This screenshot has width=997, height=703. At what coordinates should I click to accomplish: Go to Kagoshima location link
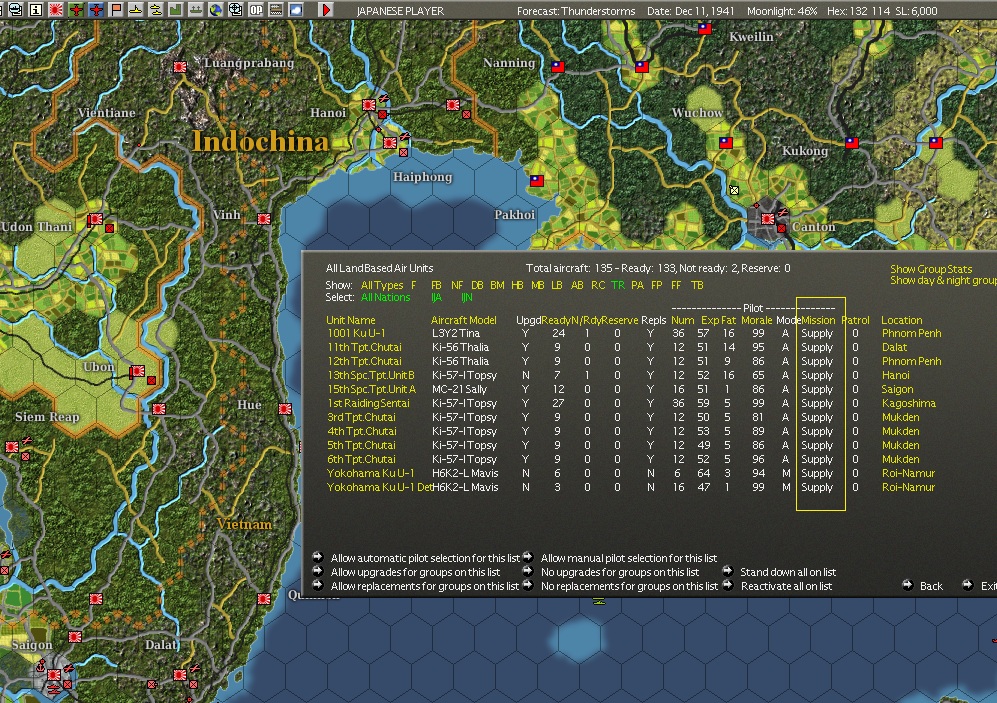click(x=909, y=403)
